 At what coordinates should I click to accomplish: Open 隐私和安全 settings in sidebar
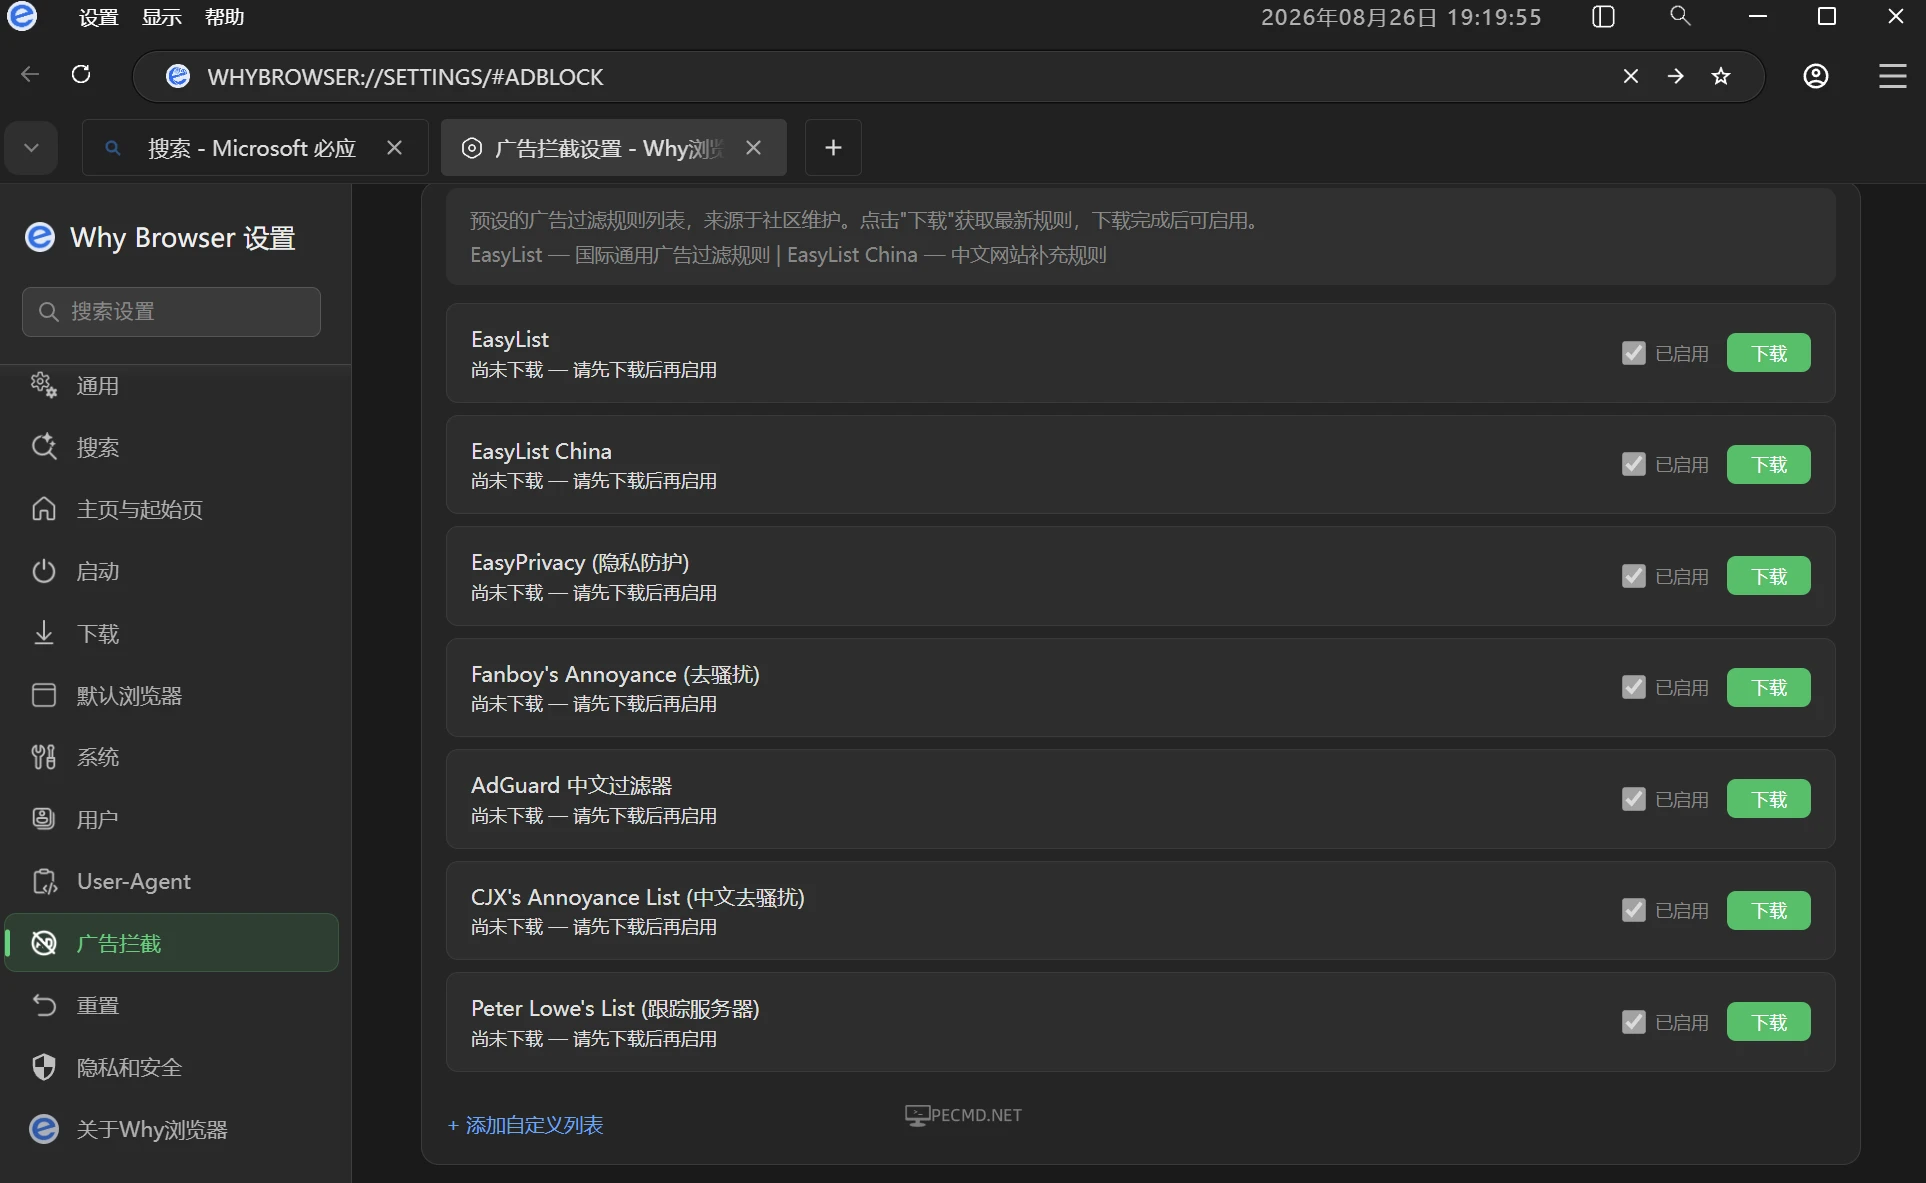coord(172,1068)
